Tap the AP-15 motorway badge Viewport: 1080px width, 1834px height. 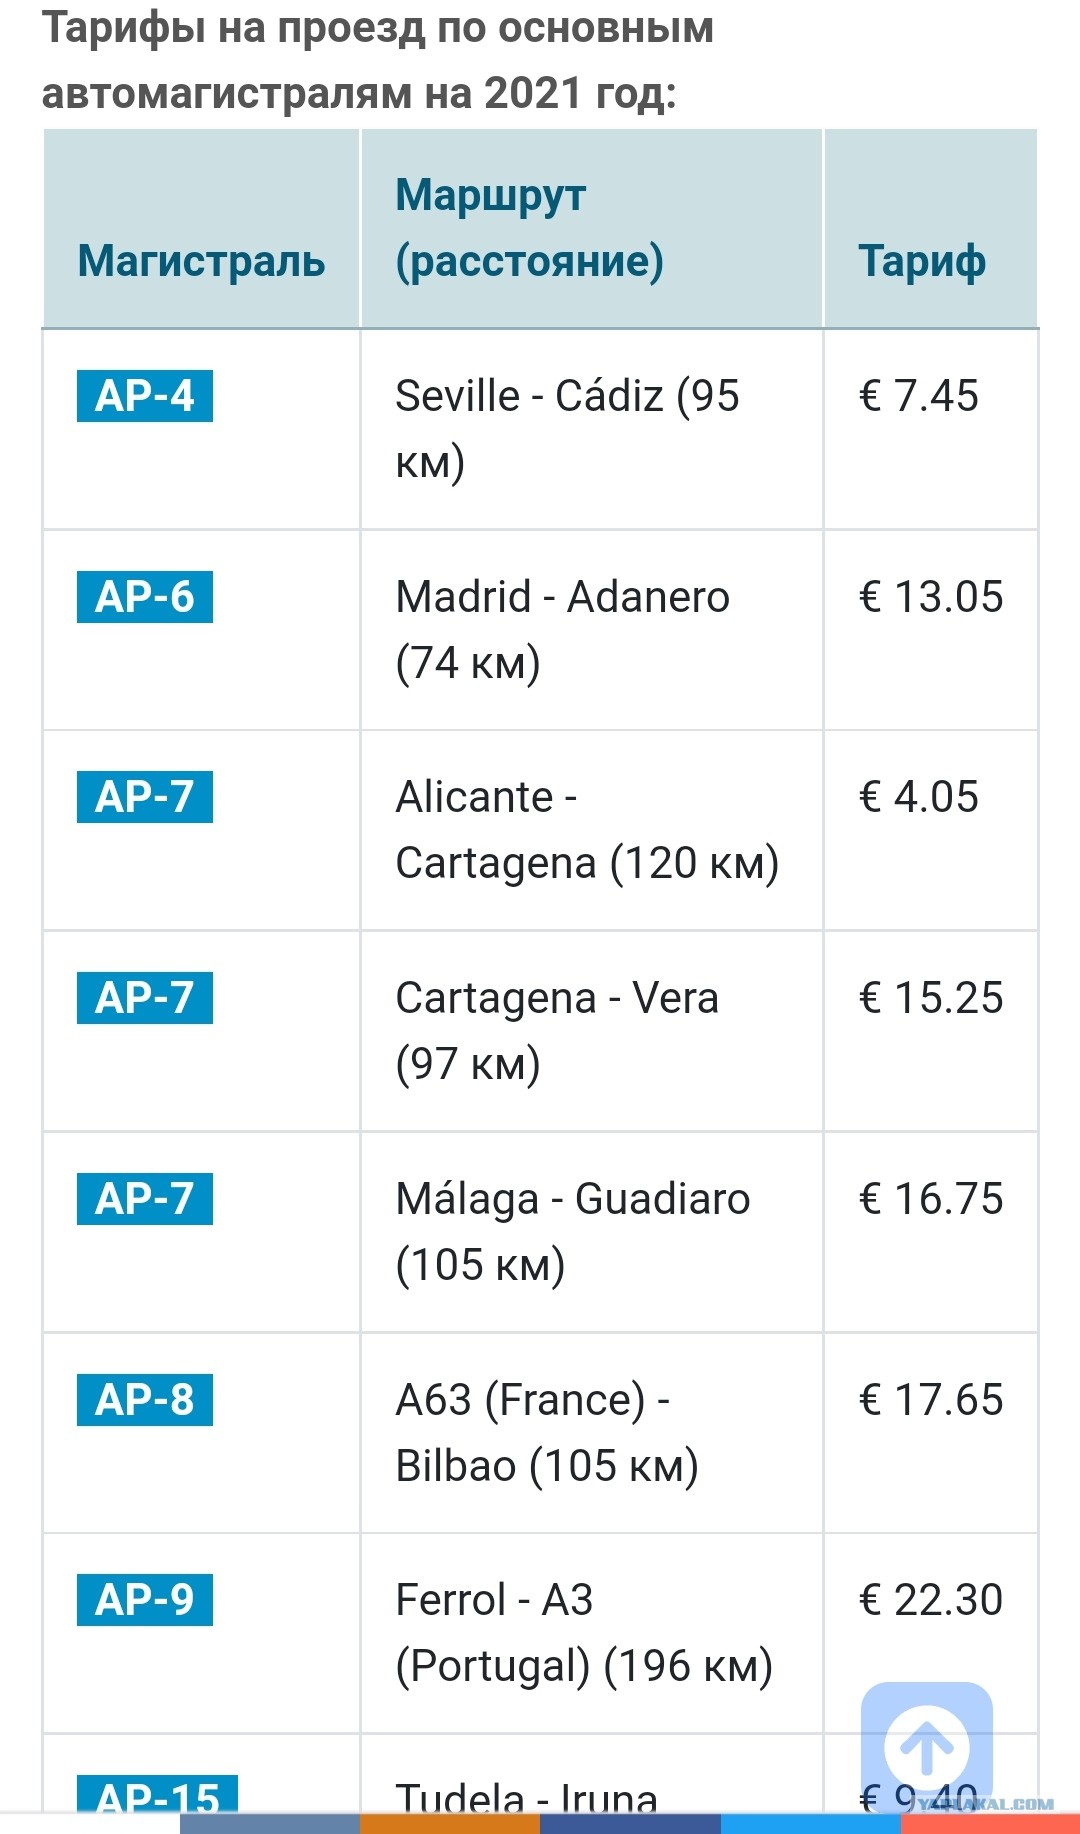click(158, 1794)
